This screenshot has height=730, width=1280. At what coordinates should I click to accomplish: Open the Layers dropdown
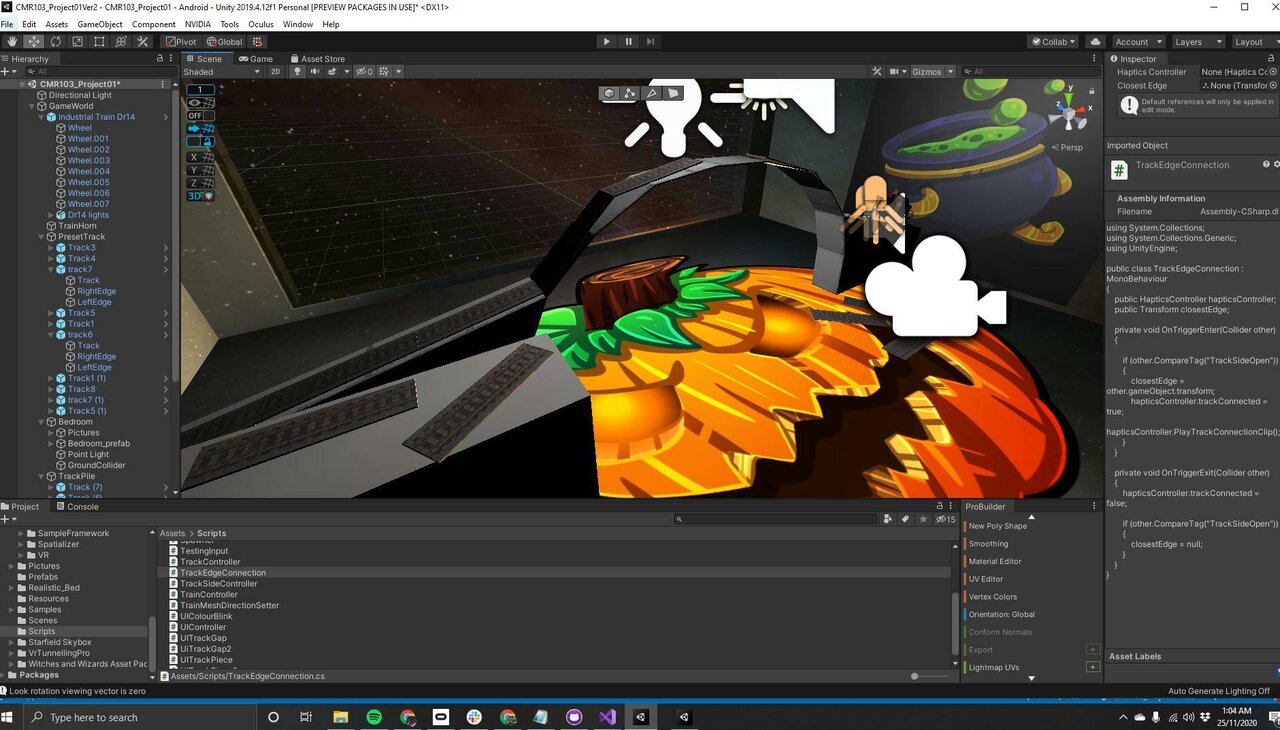(x=1197, y=42)
